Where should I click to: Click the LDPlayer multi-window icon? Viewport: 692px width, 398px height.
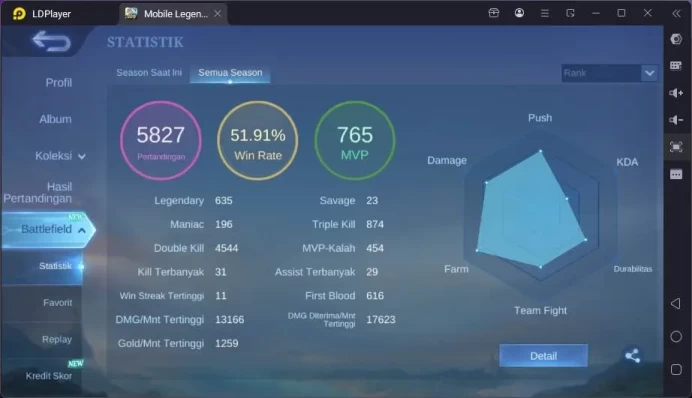(x=570, y=13)
